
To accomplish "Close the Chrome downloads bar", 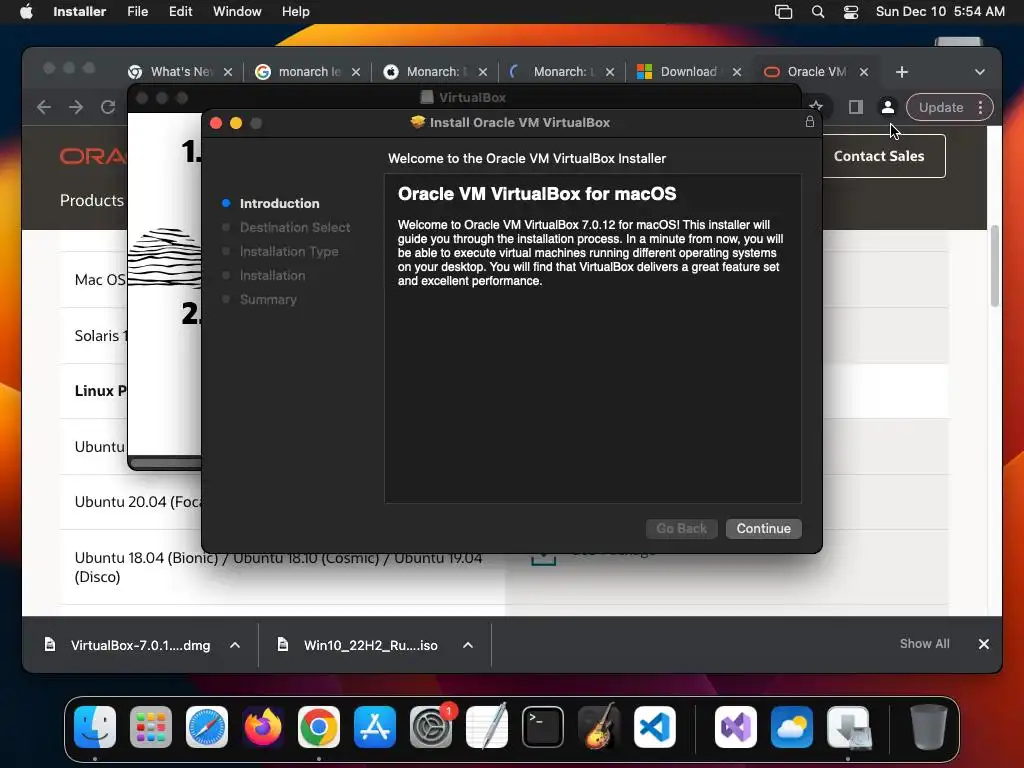I will tap(984, 644).
